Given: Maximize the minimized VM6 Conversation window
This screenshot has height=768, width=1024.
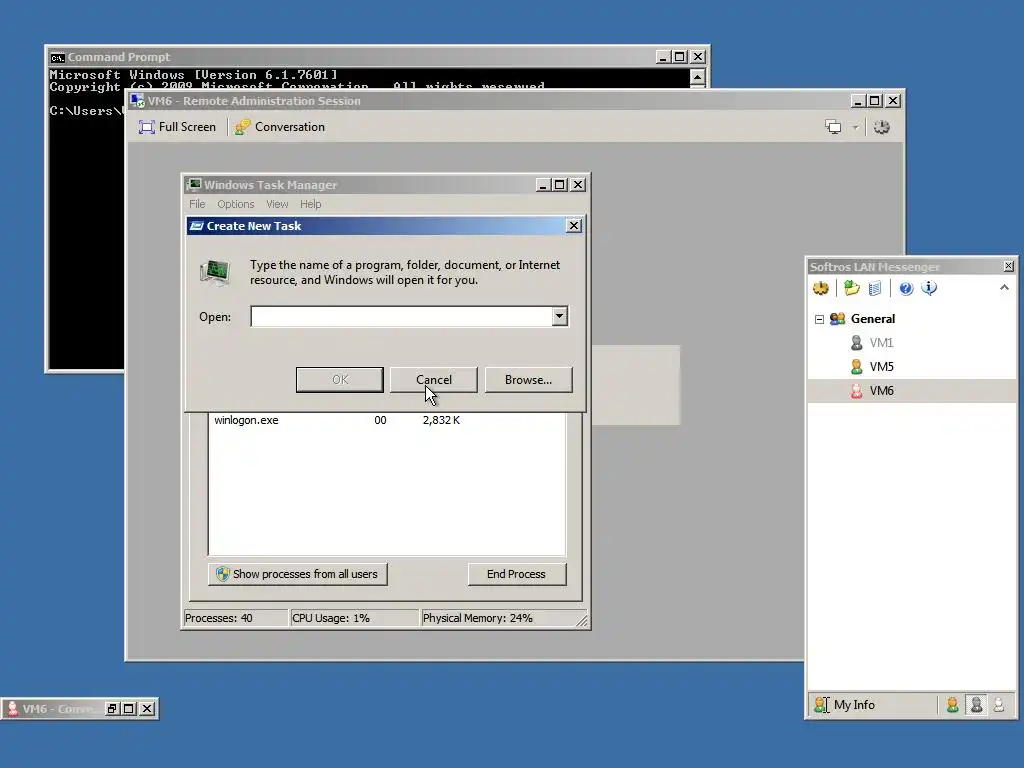Looking at the screenshot, I should coord(129,709).
